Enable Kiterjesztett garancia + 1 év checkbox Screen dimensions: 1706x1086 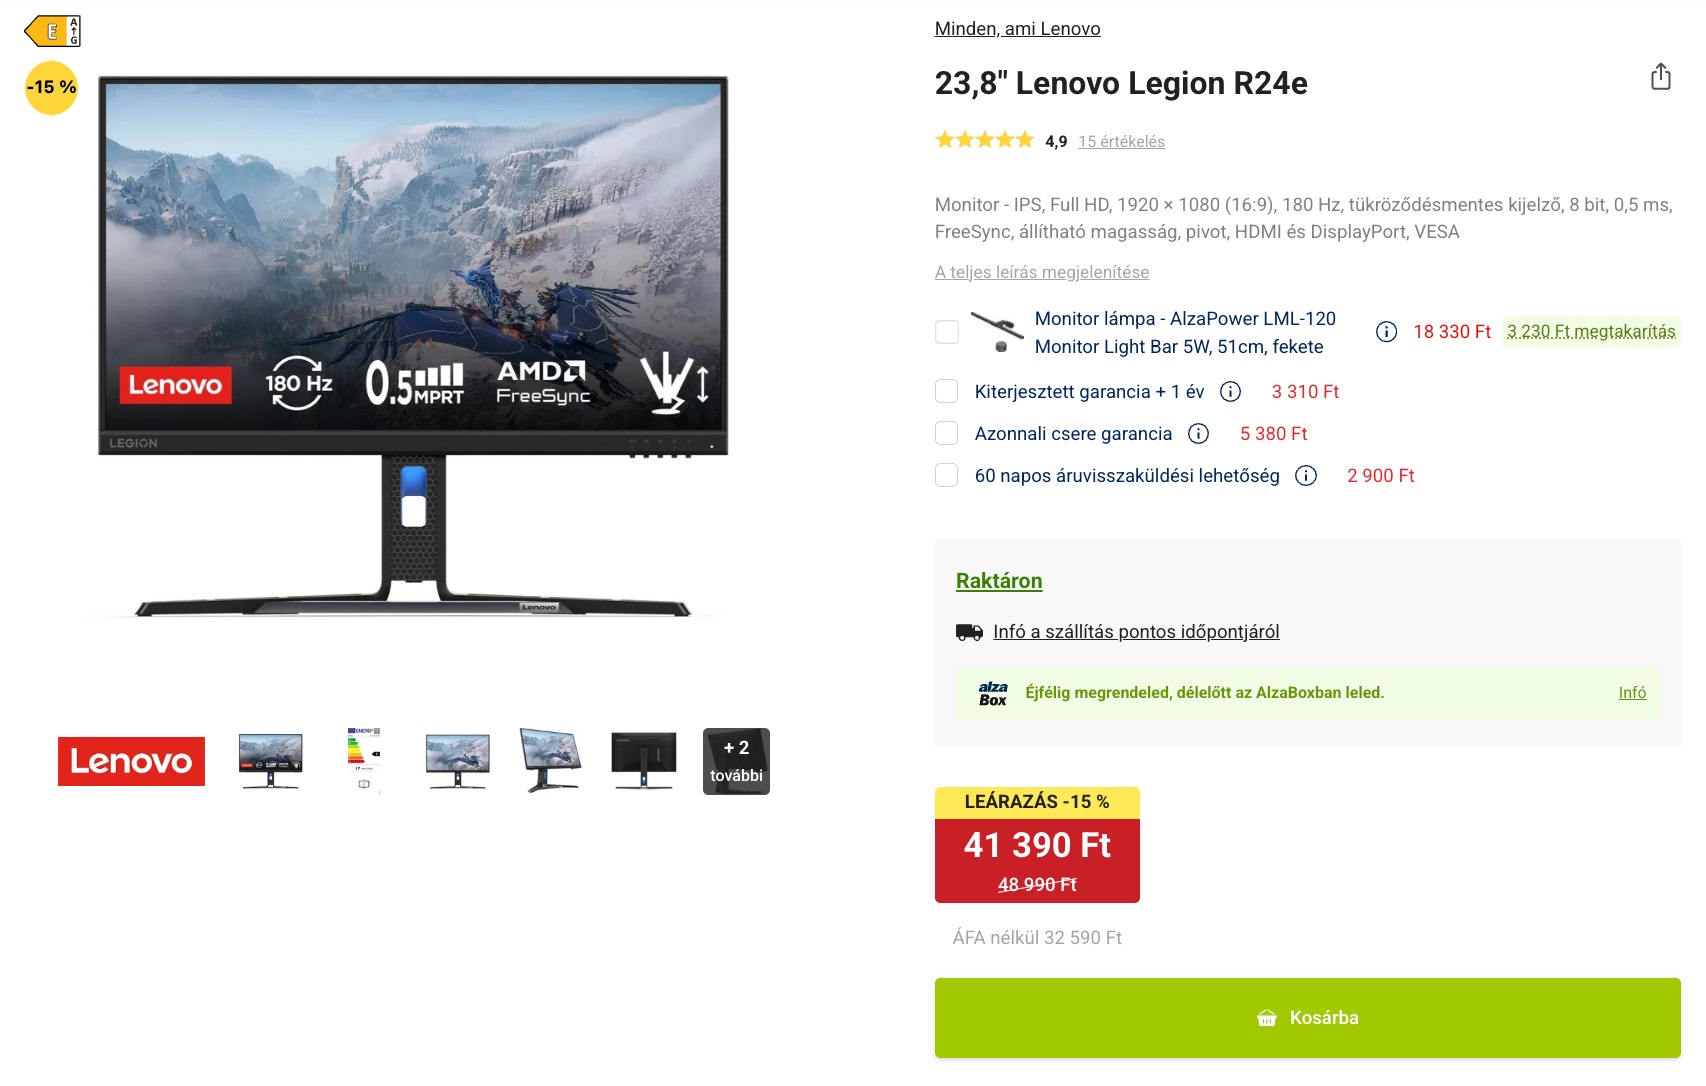coord(947,391)
